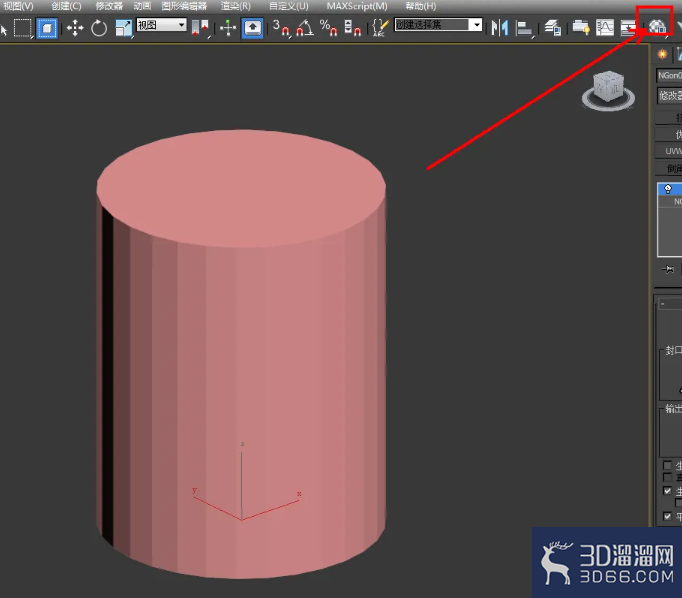682x598 pixels.
Task: Check the first unchecked box below 输出
Action: click(667, 465)
